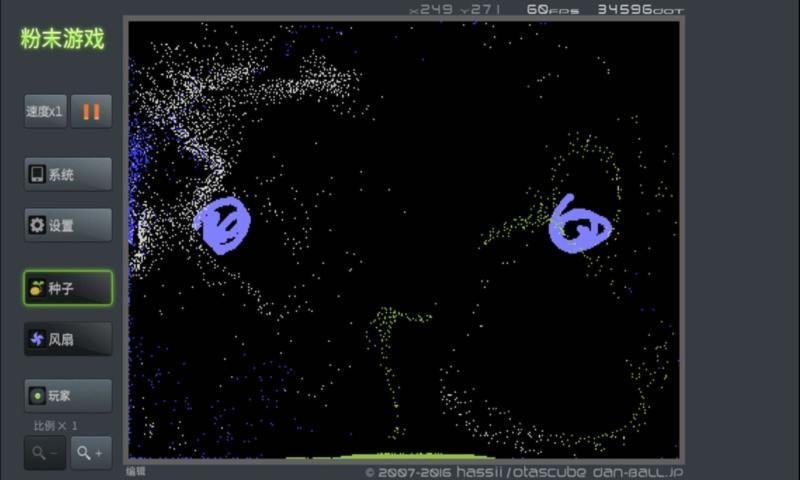Open the 系统 system menu
Viewport: 800px width, 480px height.
click(x=68, y=174)
